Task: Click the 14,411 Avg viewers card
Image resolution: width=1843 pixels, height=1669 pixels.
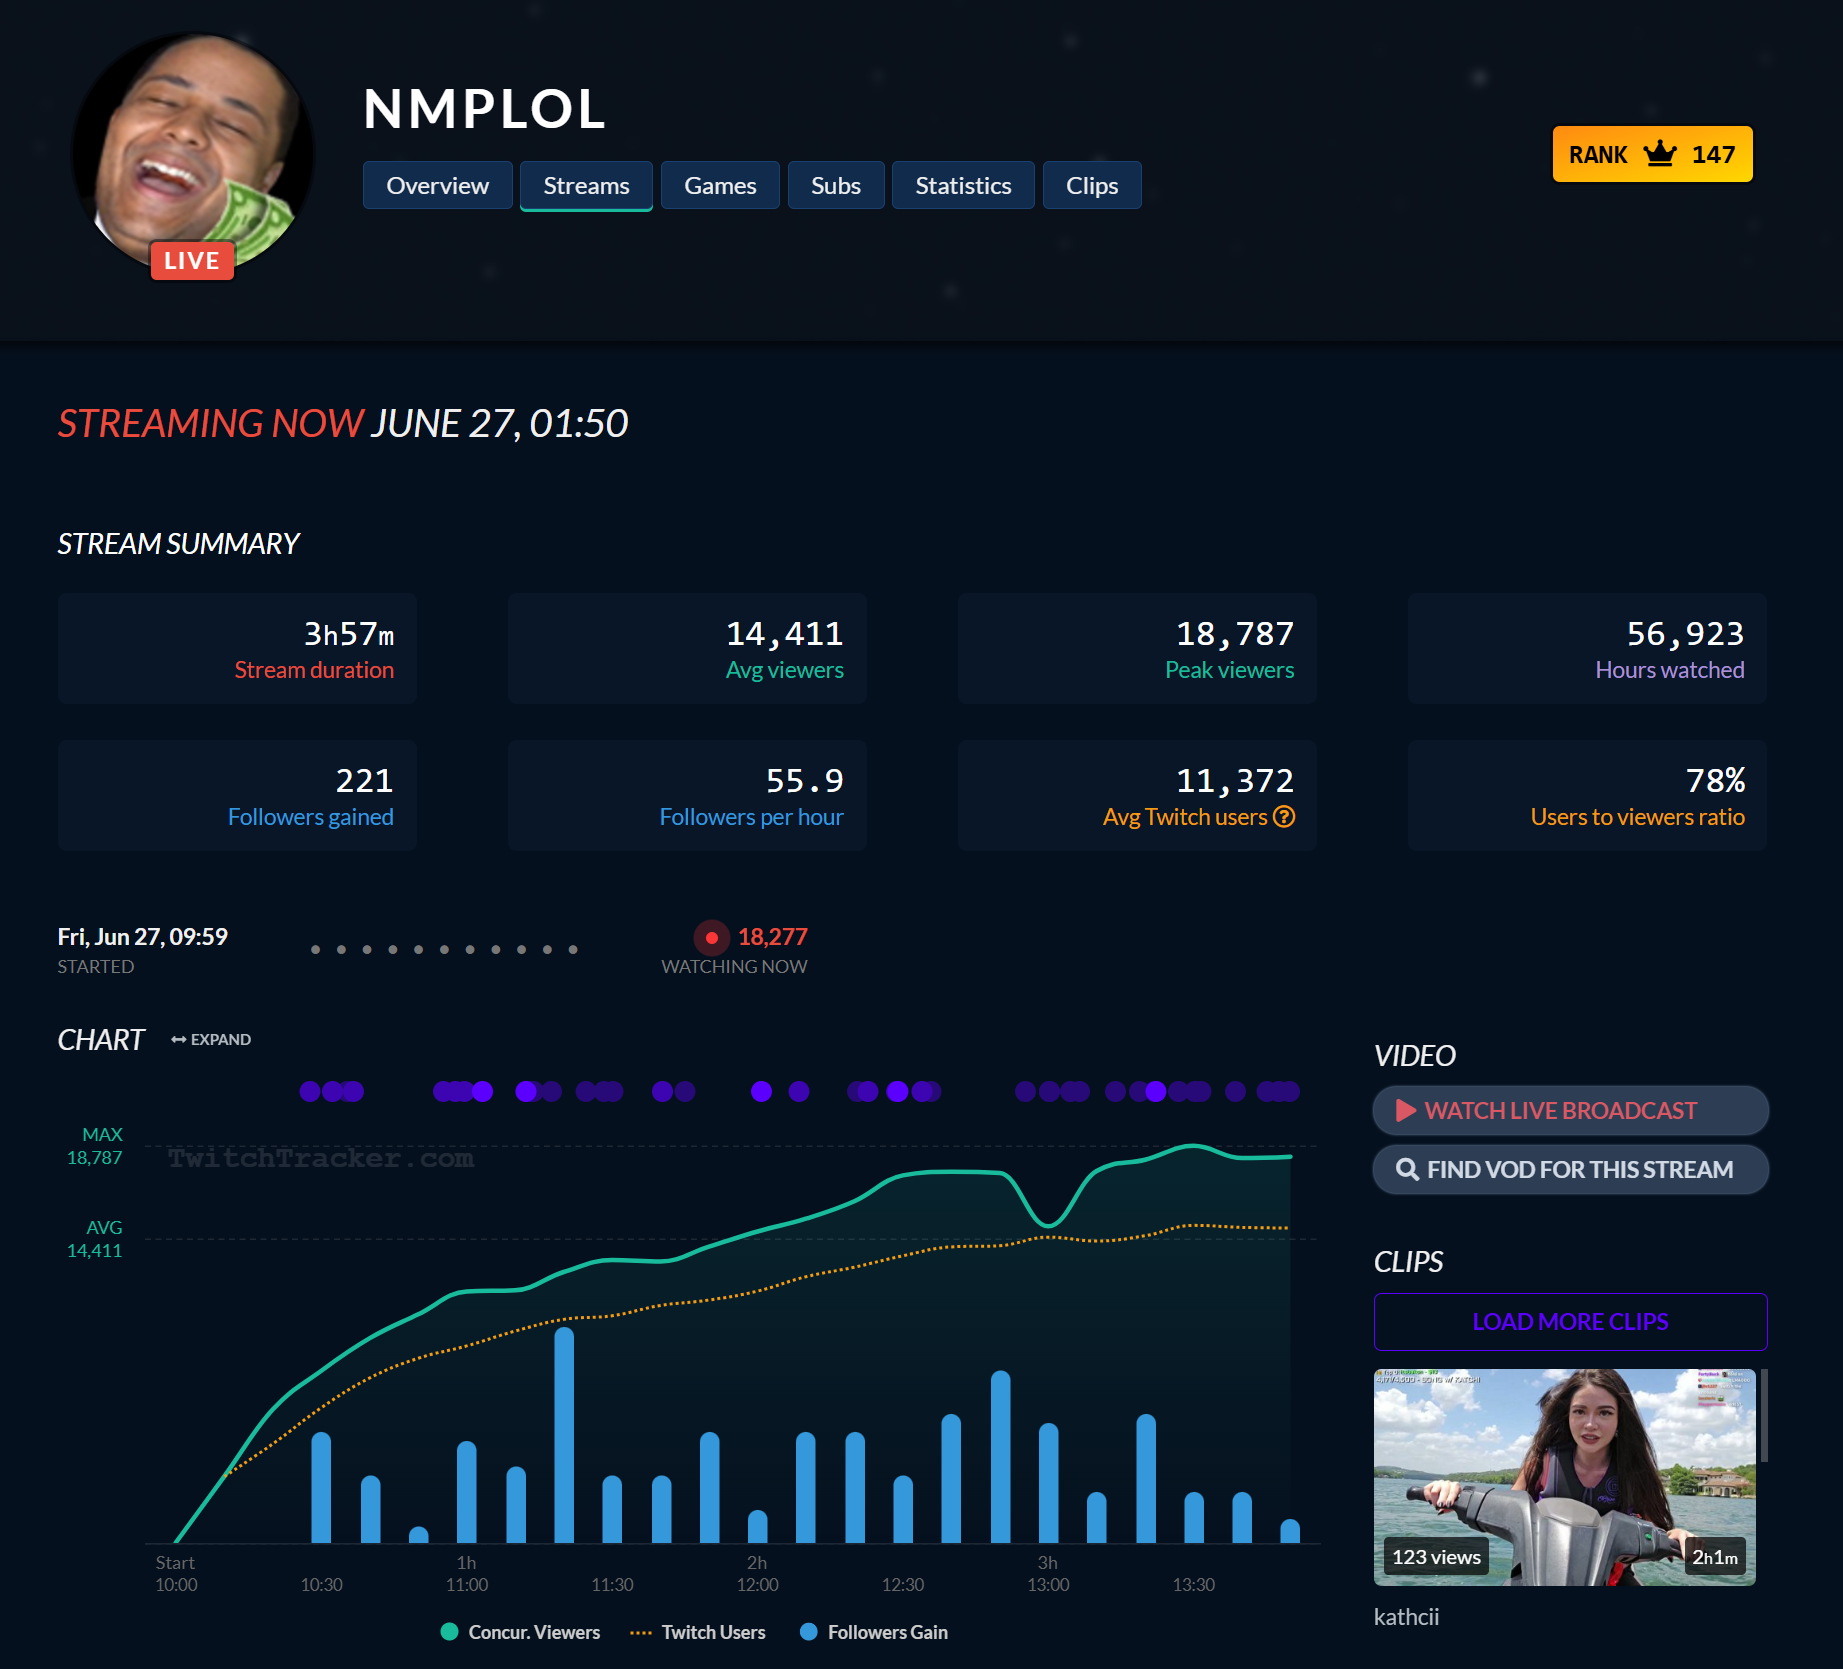Action: (687, 648)
